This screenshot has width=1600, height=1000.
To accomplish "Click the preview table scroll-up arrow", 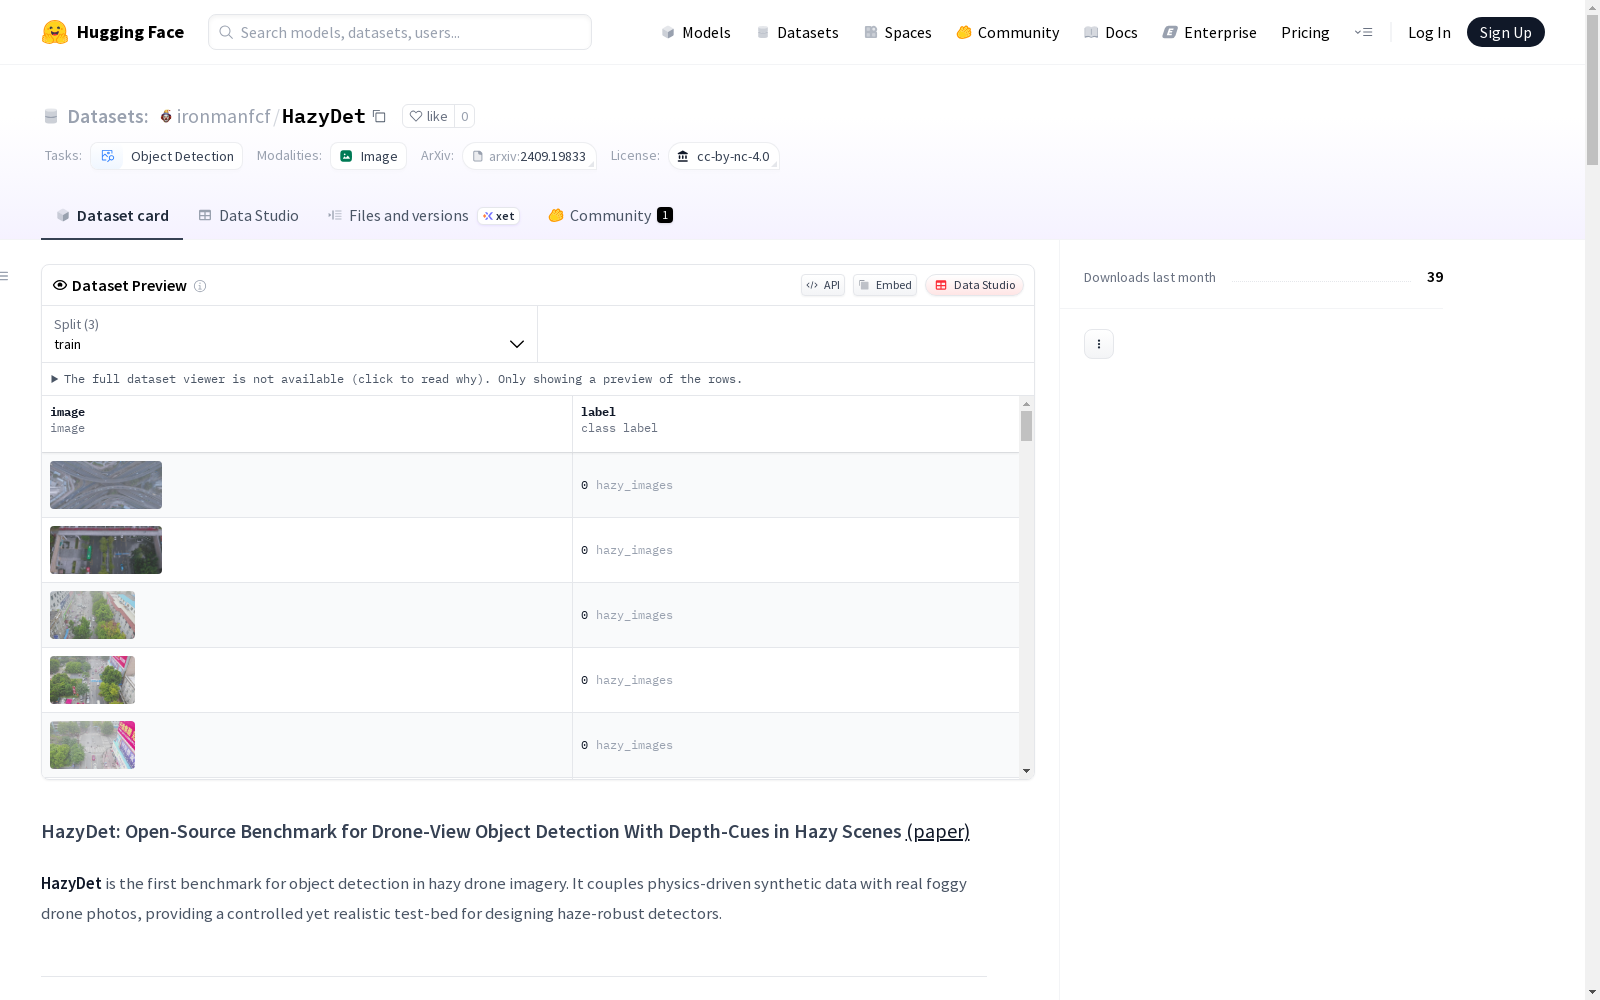I will 1026,404.
